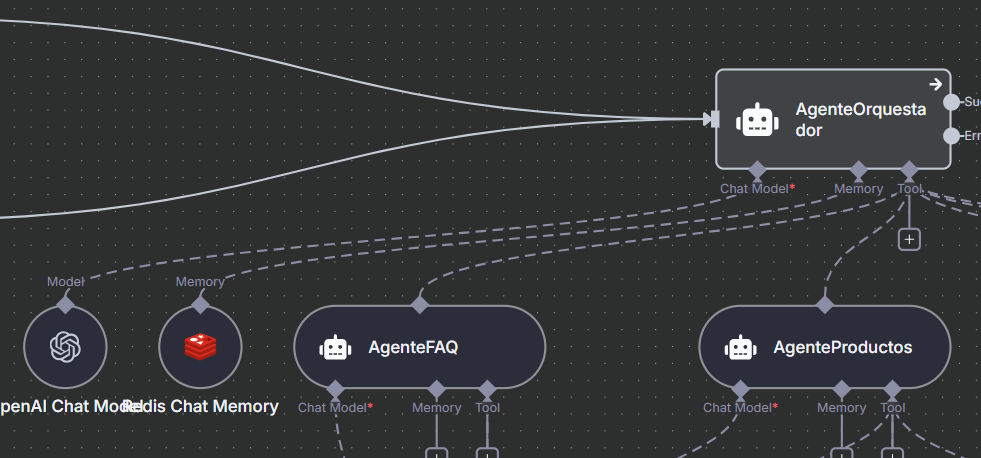Click Chat Model label under AgenteProductos
981x458 pixels.
click(741, 408)
